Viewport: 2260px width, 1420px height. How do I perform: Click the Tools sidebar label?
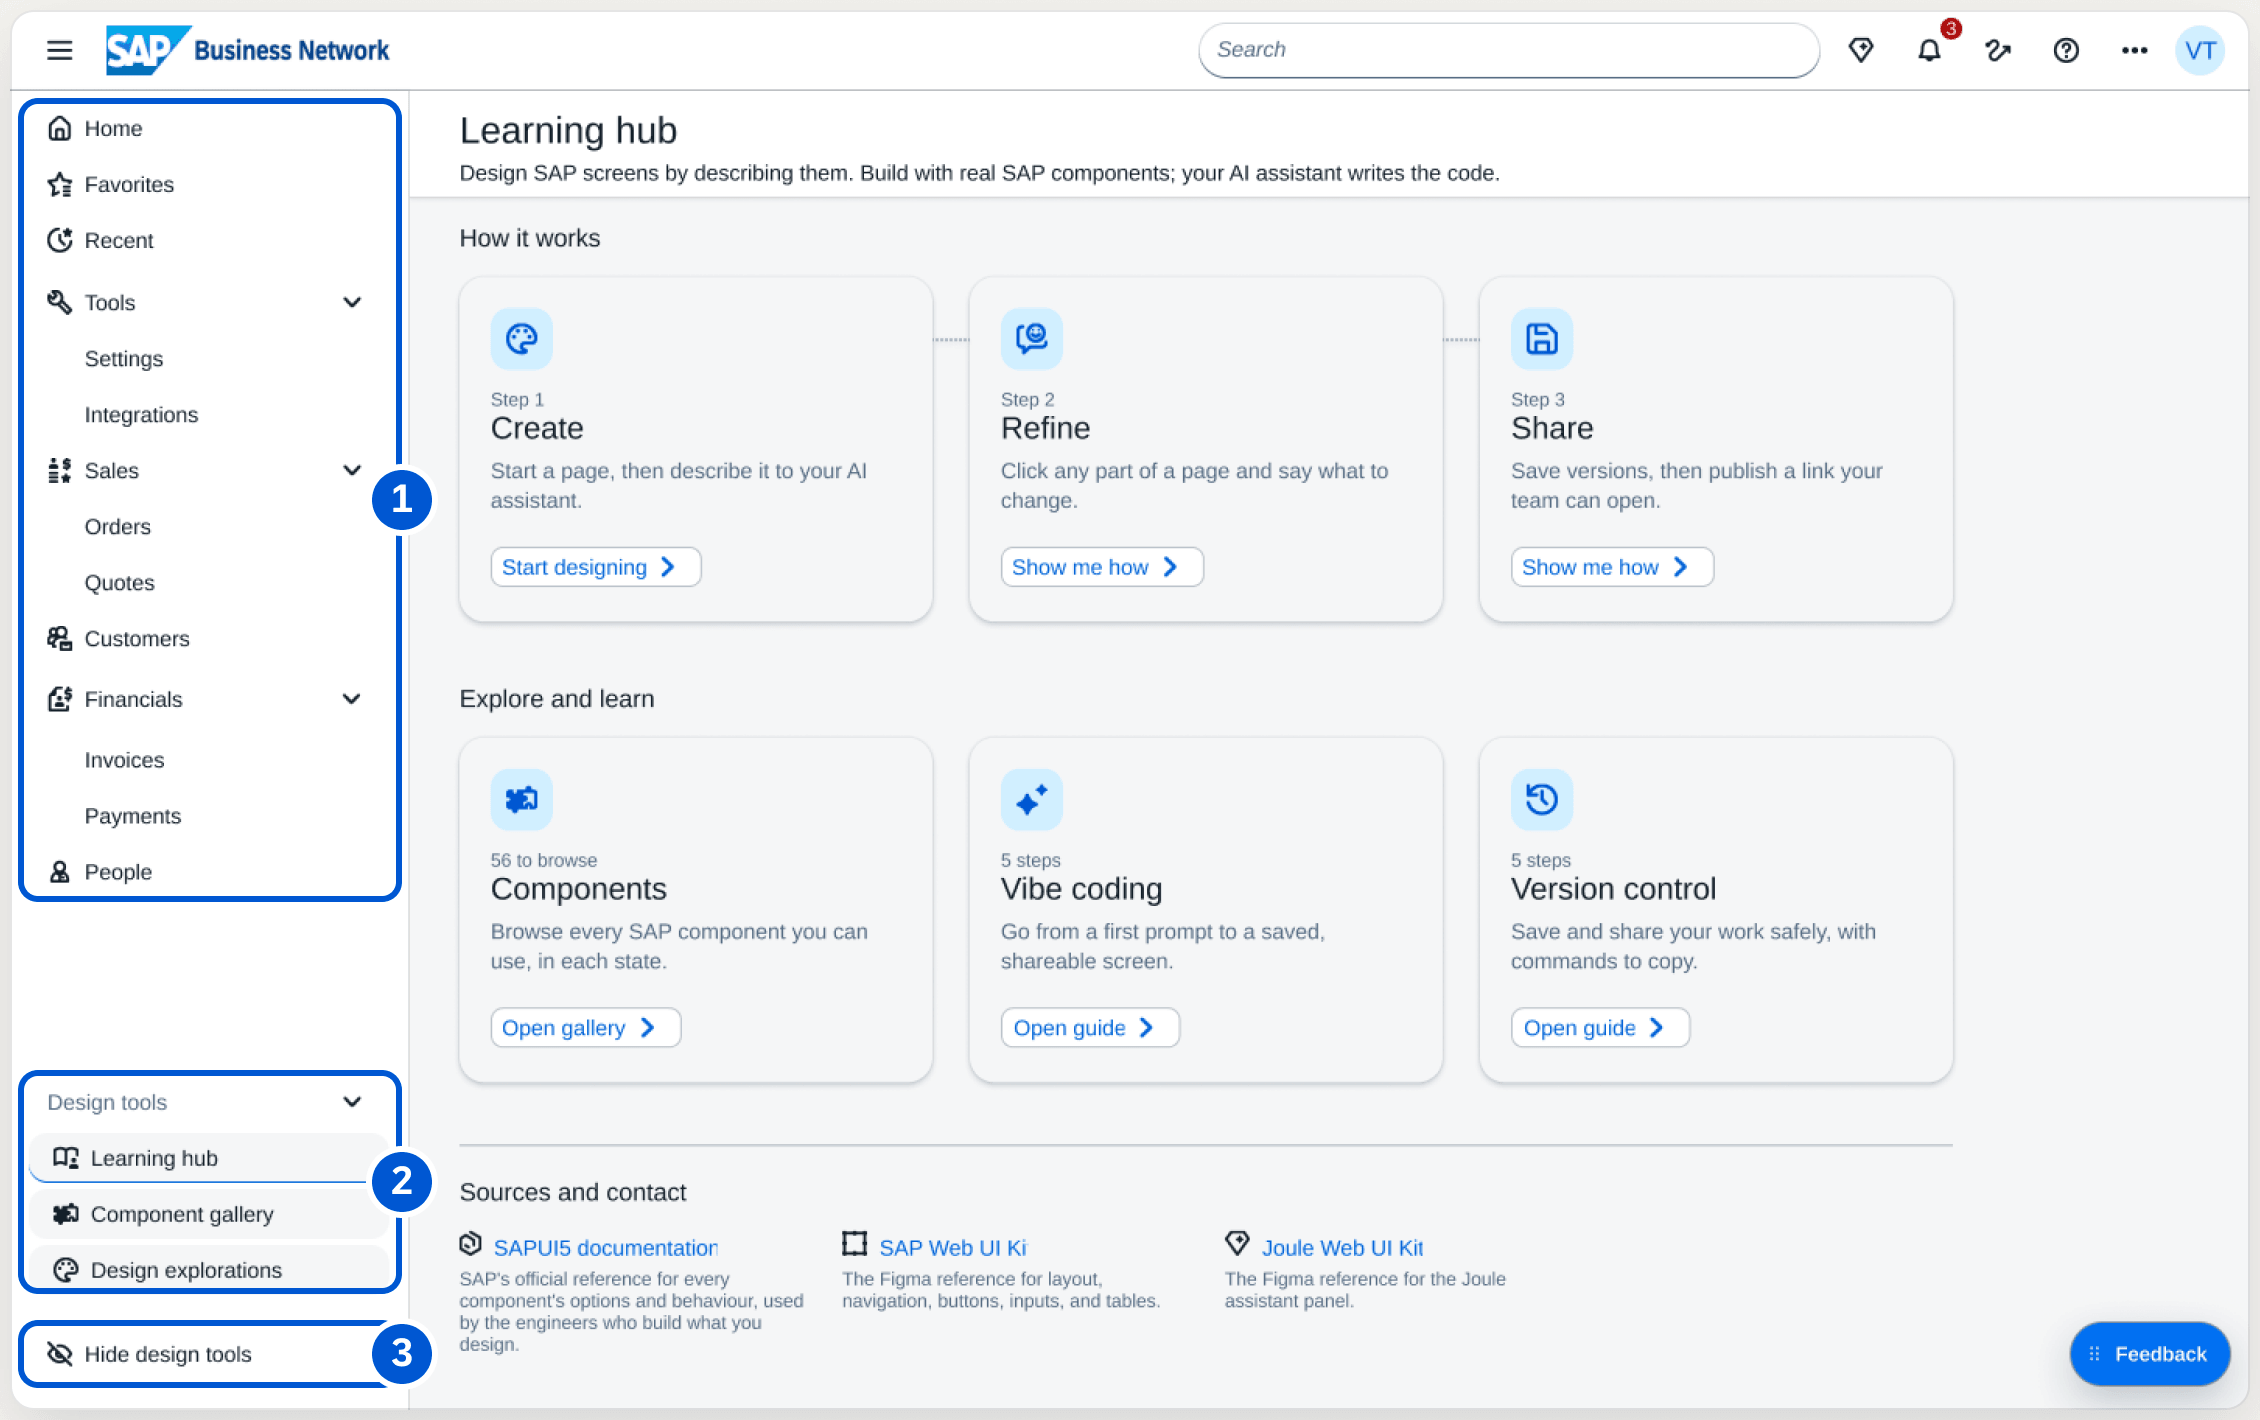(110, 303)
